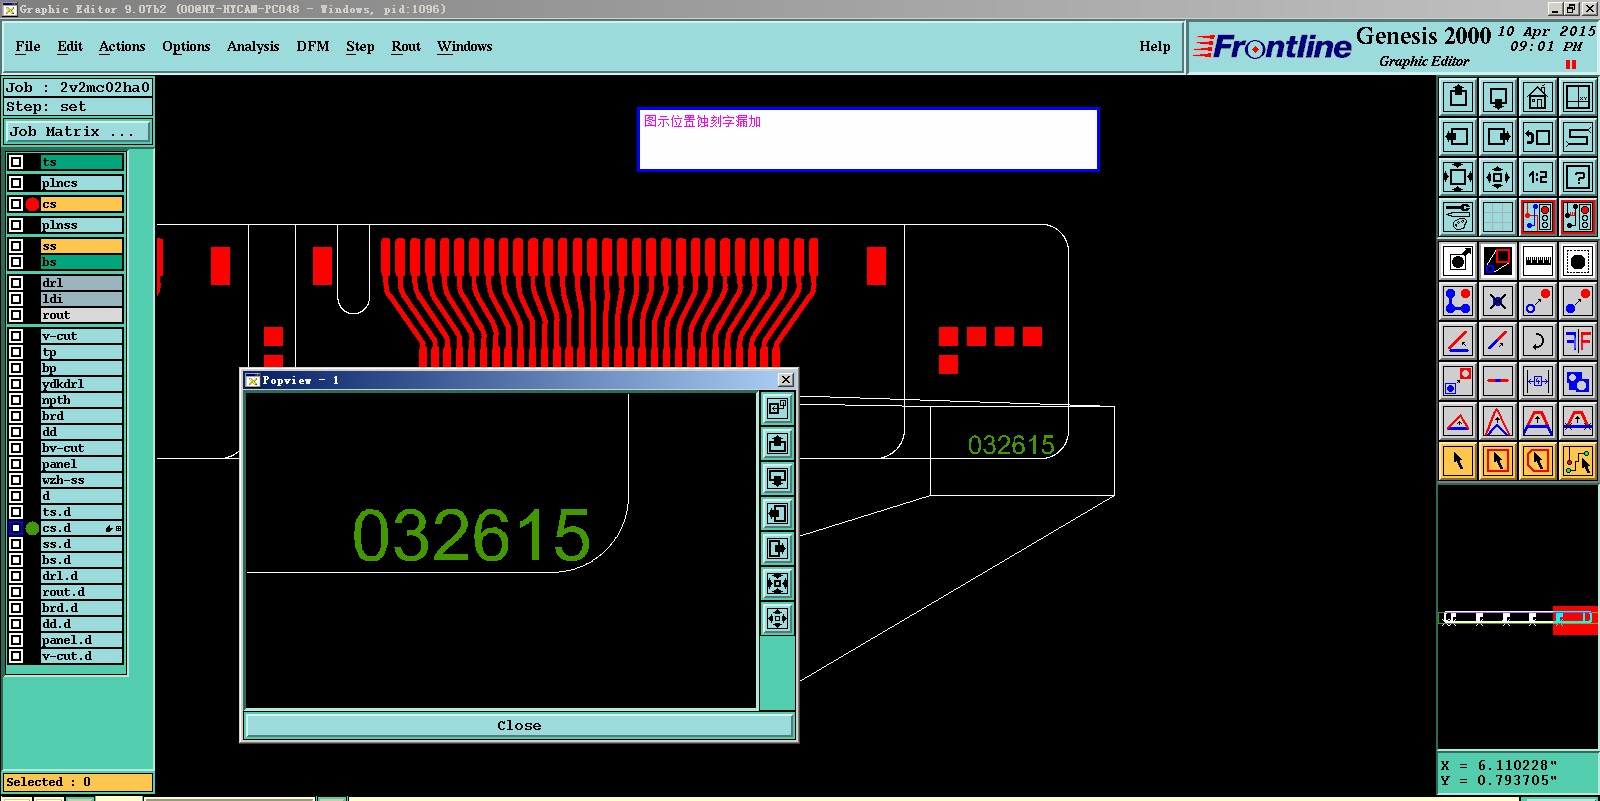Open the Actions menu

click(122, 46)
